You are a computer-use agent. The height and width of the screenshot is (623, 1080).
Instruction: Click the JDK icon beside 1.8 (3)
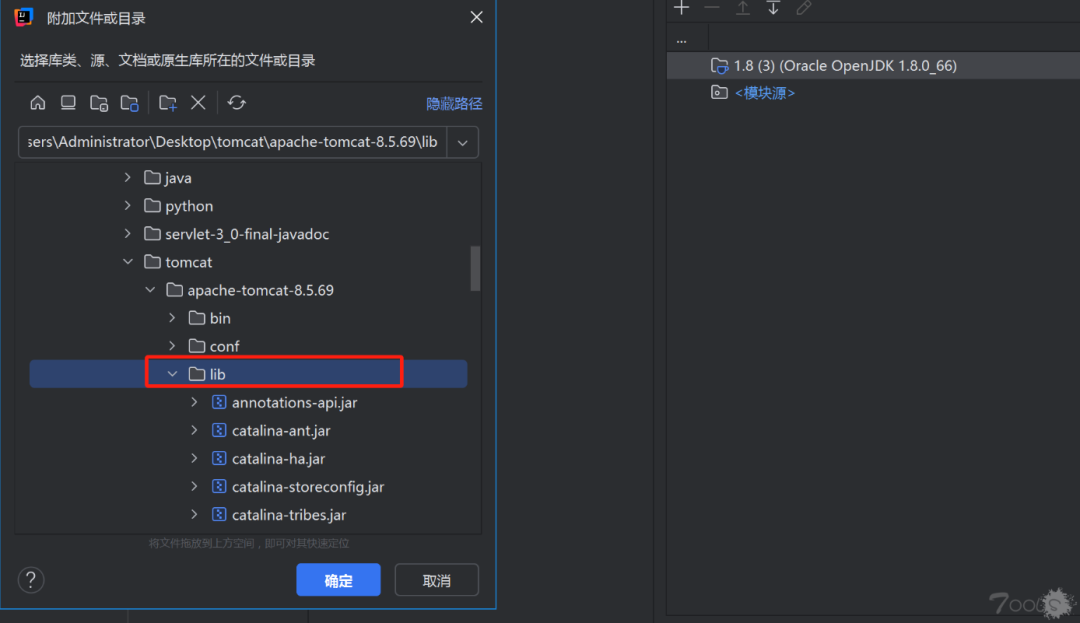pos(719,65)
